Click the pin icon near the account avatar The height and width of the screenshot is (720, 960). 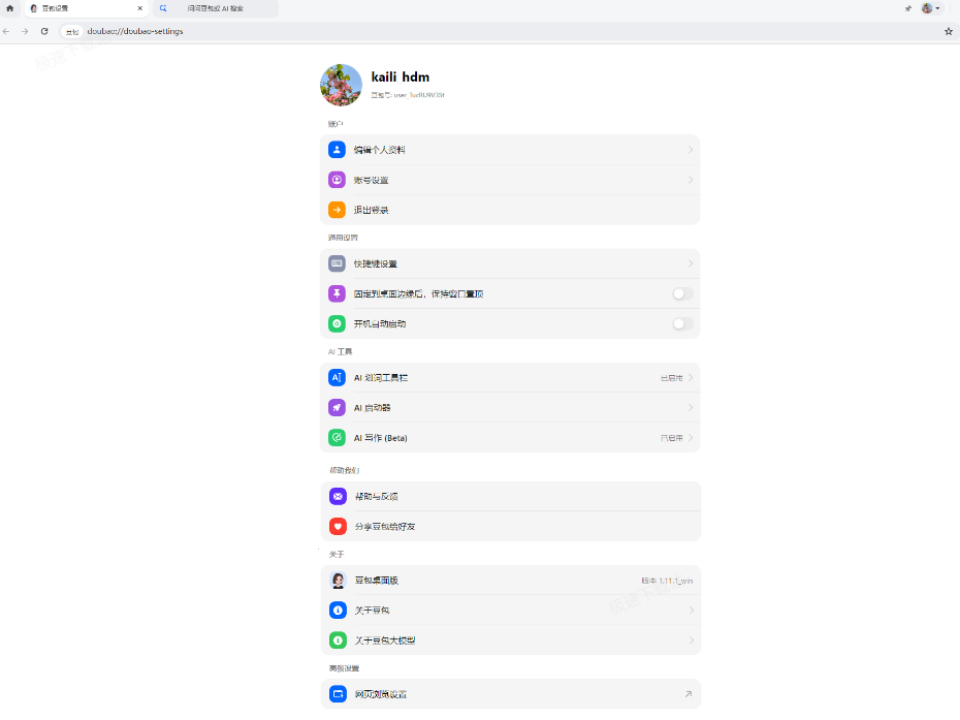(909, 9)
